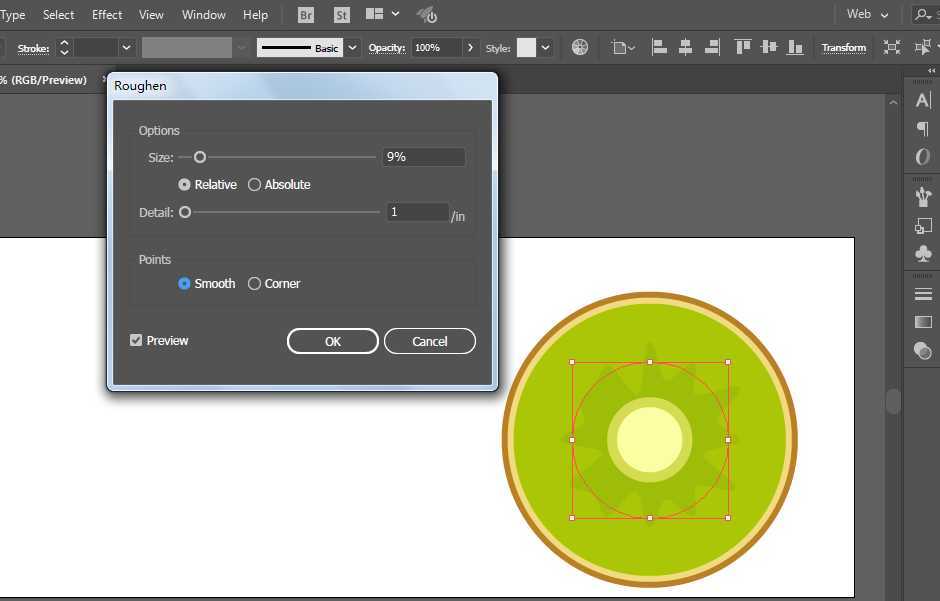The image size is (940, 601).
Task: Cancel the Roughen dialog
Action: pos(429,342)
